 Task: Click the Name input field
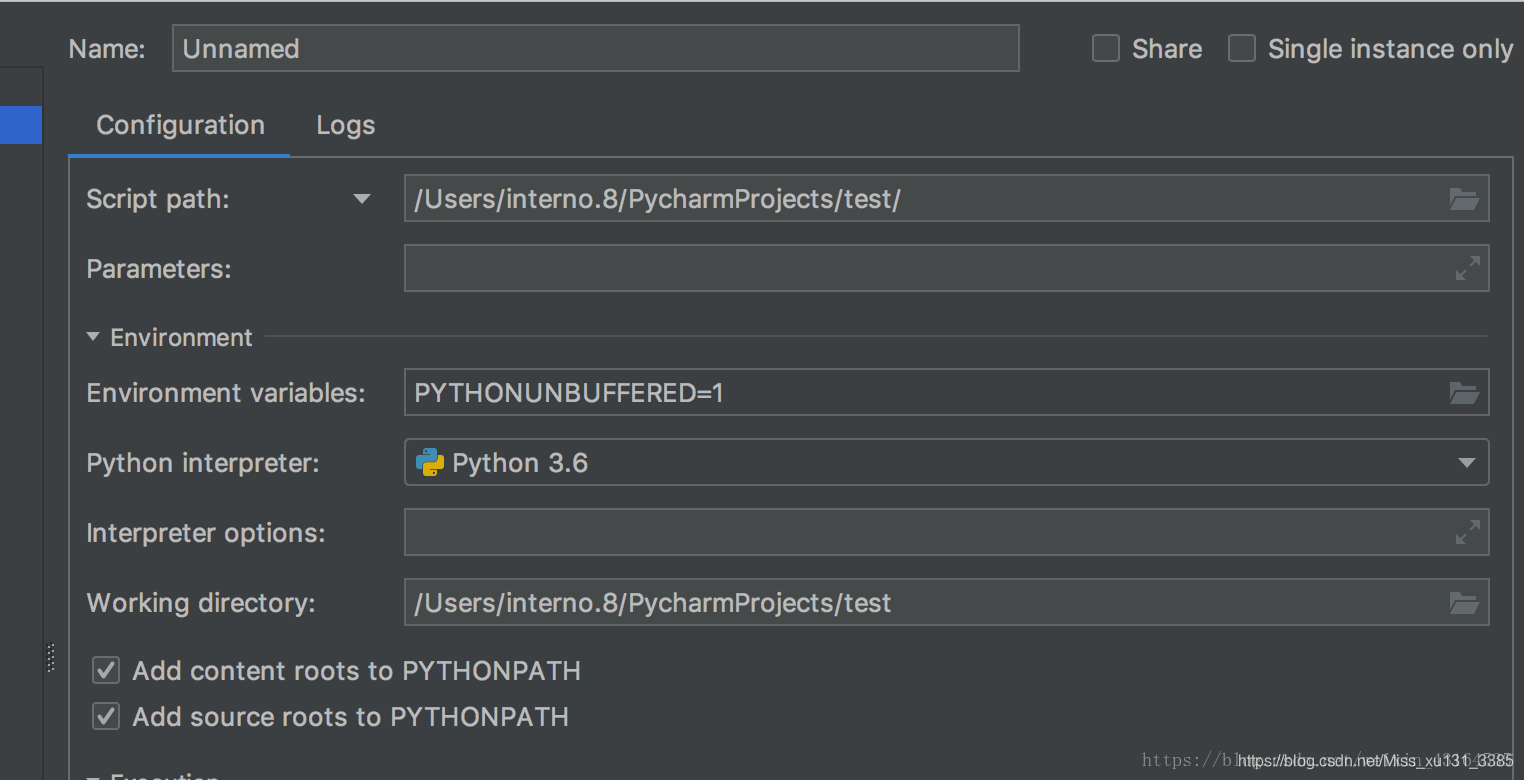[596, 48]
